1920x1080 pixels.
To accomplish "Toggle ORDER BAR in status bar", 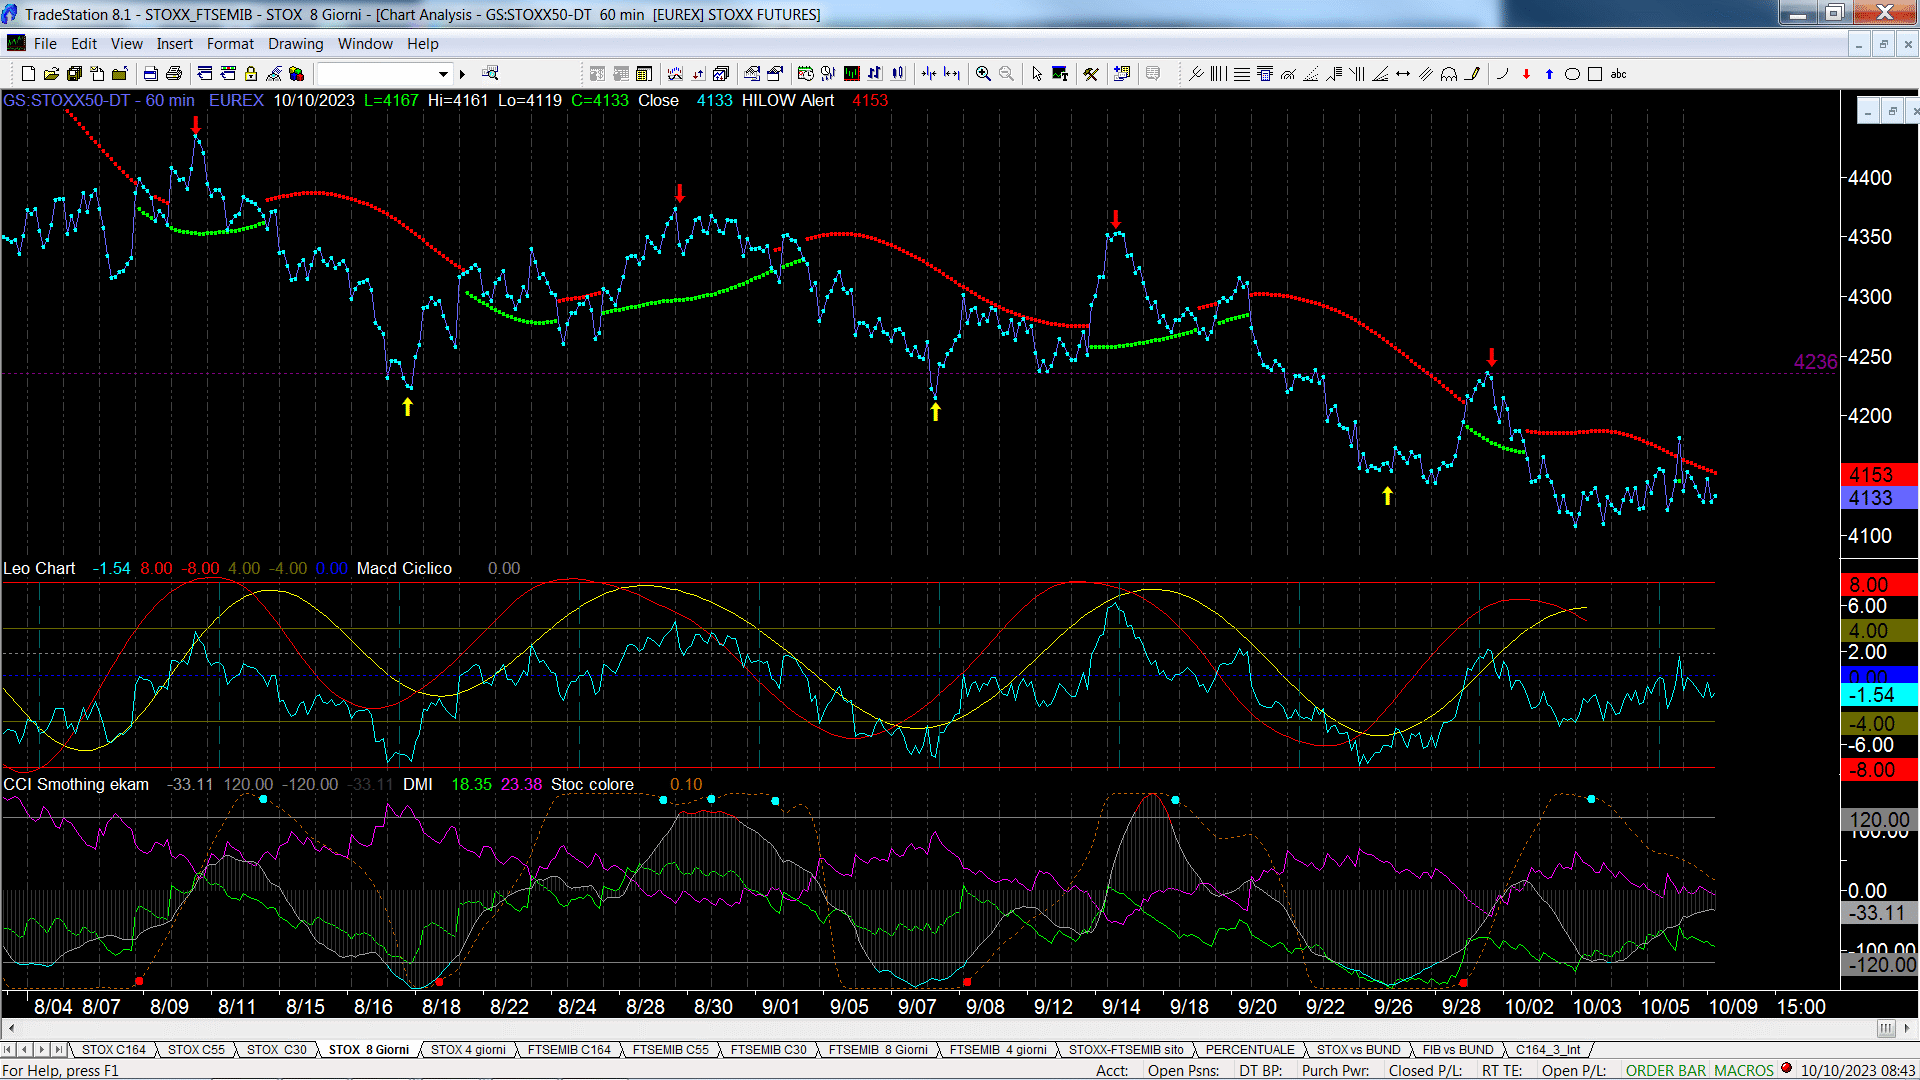I will click(x=1666, y=1071).
